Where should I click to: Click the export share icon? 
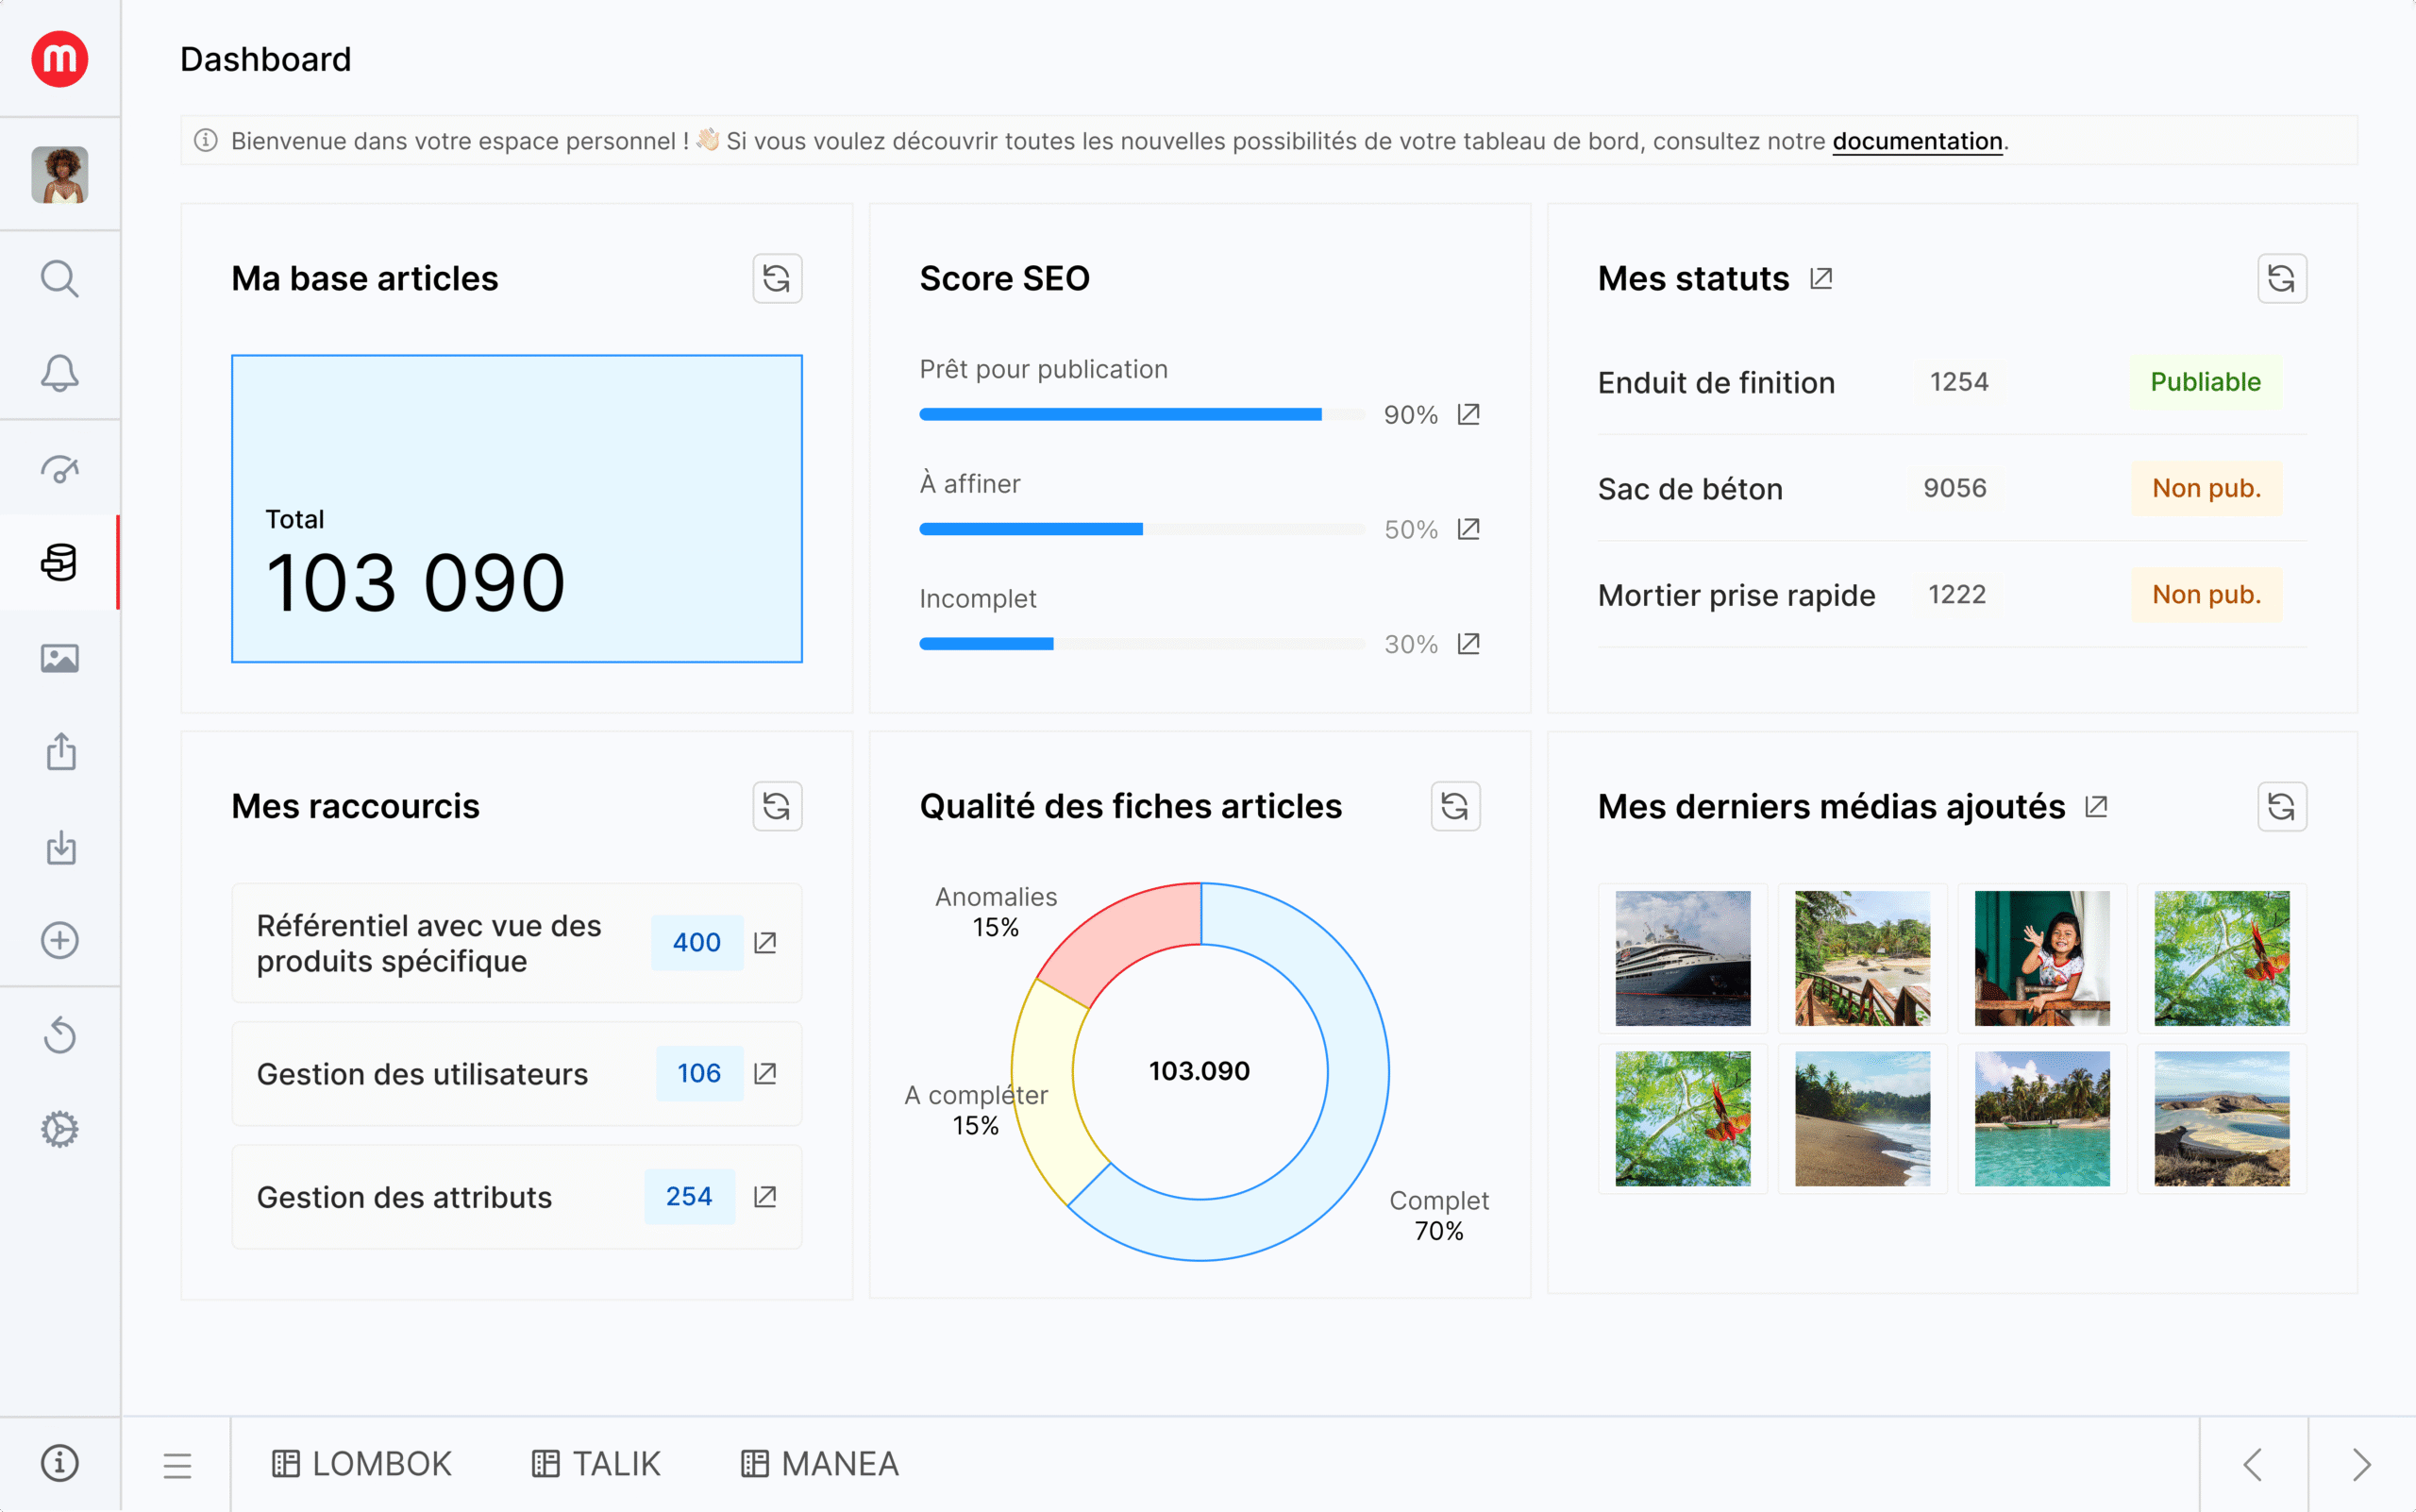(60, 752)
